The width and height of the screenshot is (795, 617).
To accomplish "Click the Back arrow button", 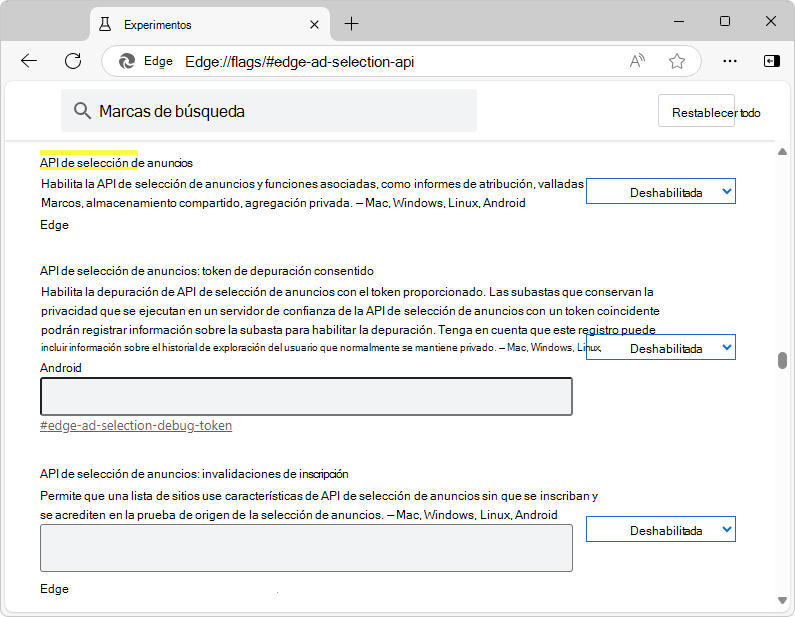I will pos(29,61).
